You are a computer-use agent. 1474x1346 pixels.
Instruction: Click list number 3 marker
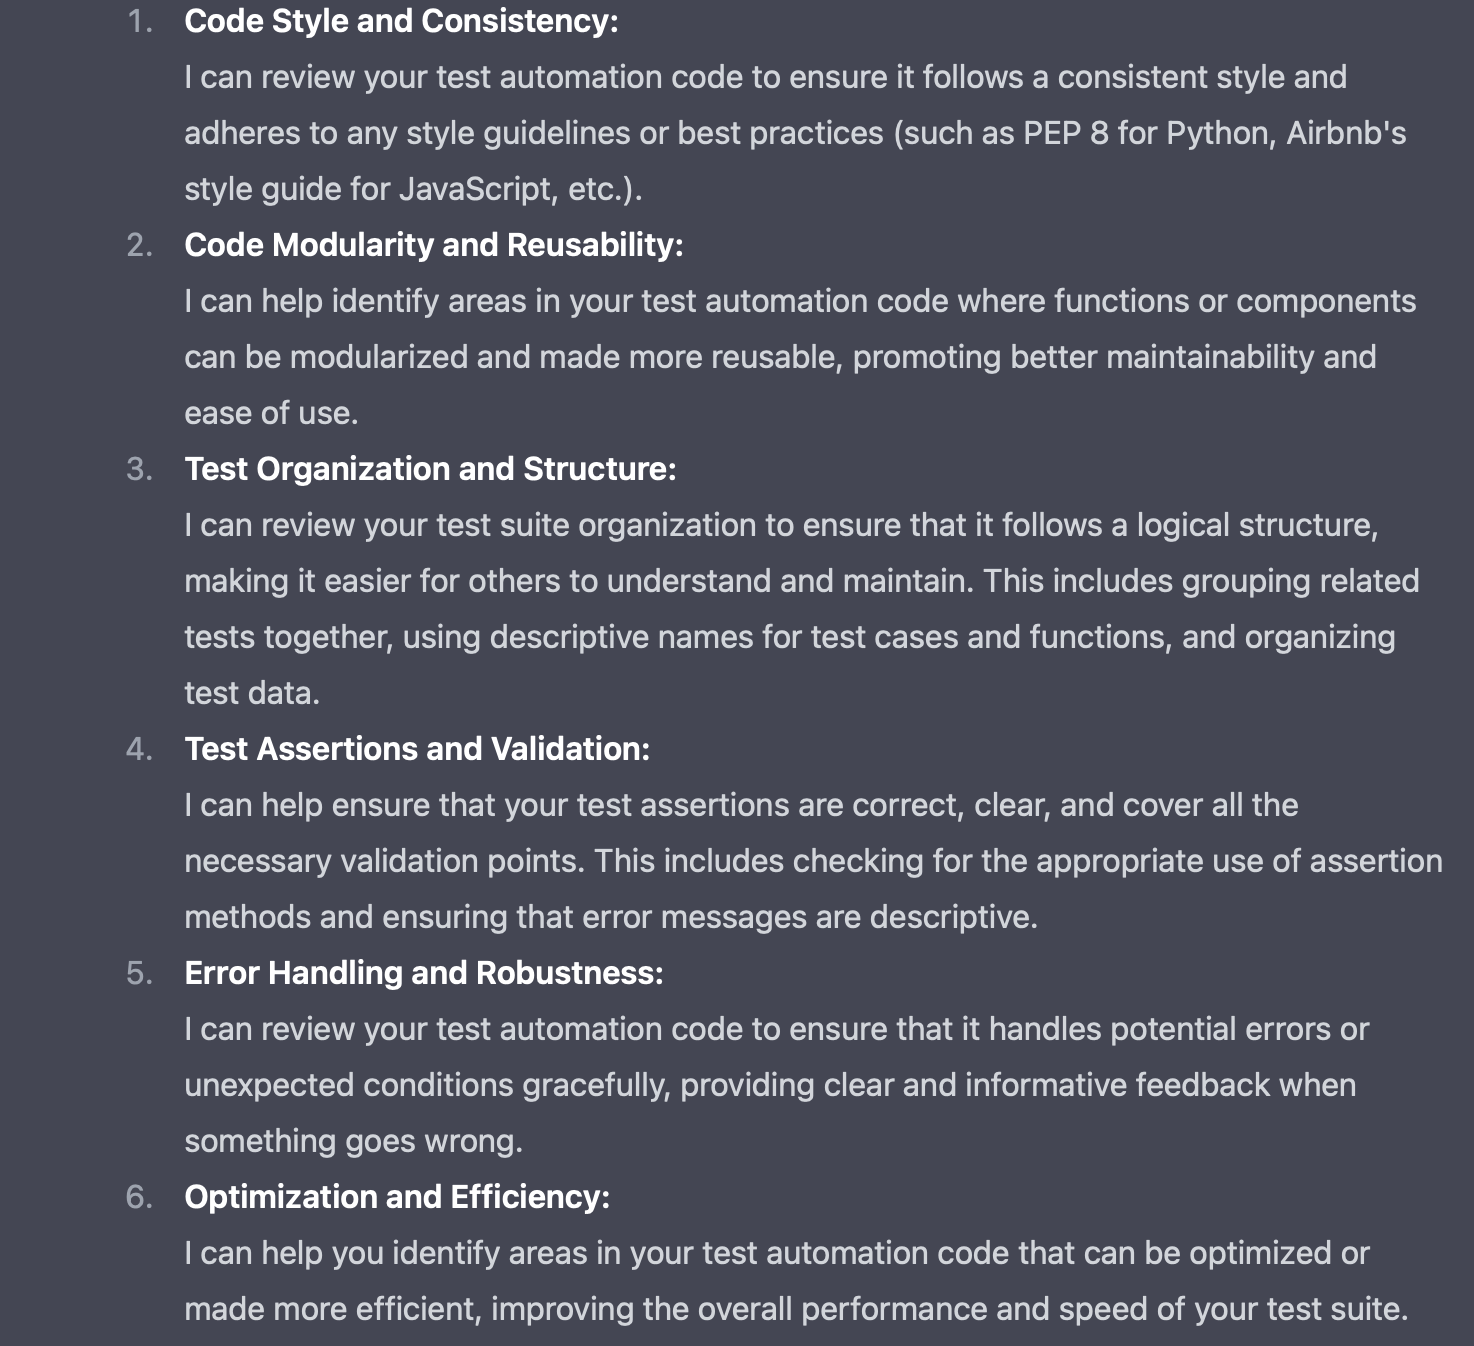pyautogui.click(x=140, y=469)
